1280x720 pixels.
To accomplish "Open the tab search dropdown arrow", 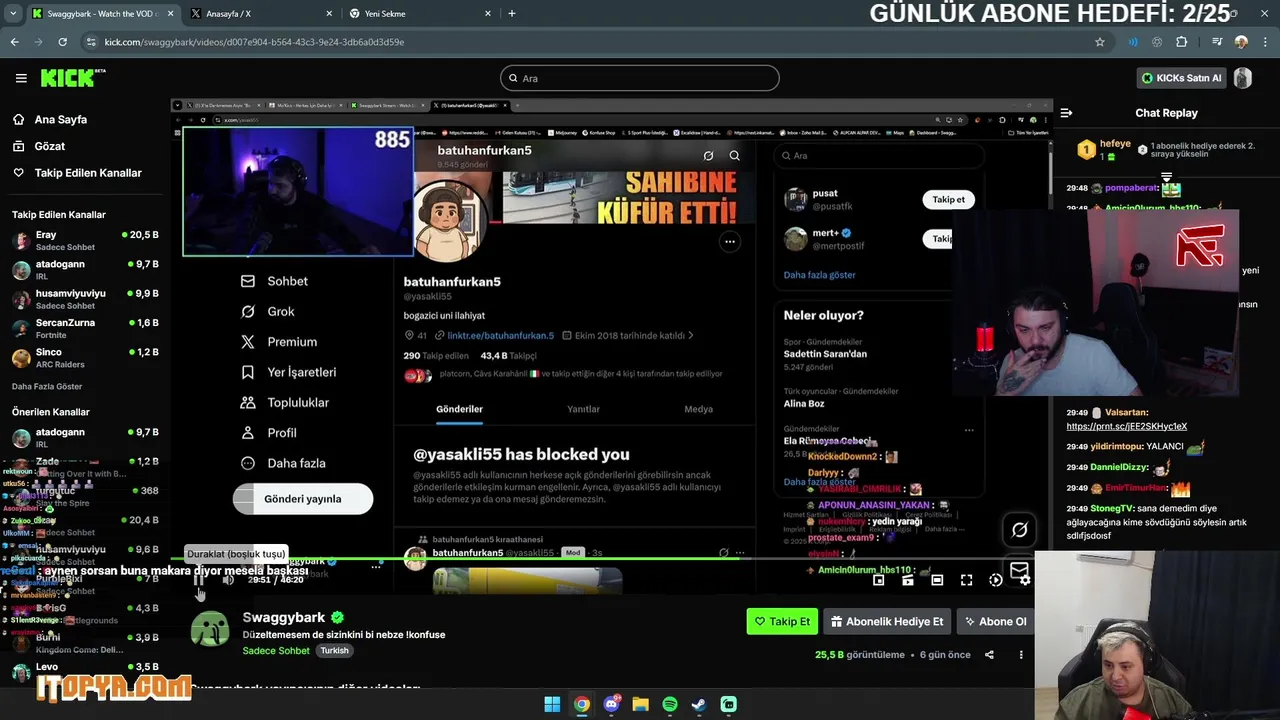I will [x=12, y=13].
